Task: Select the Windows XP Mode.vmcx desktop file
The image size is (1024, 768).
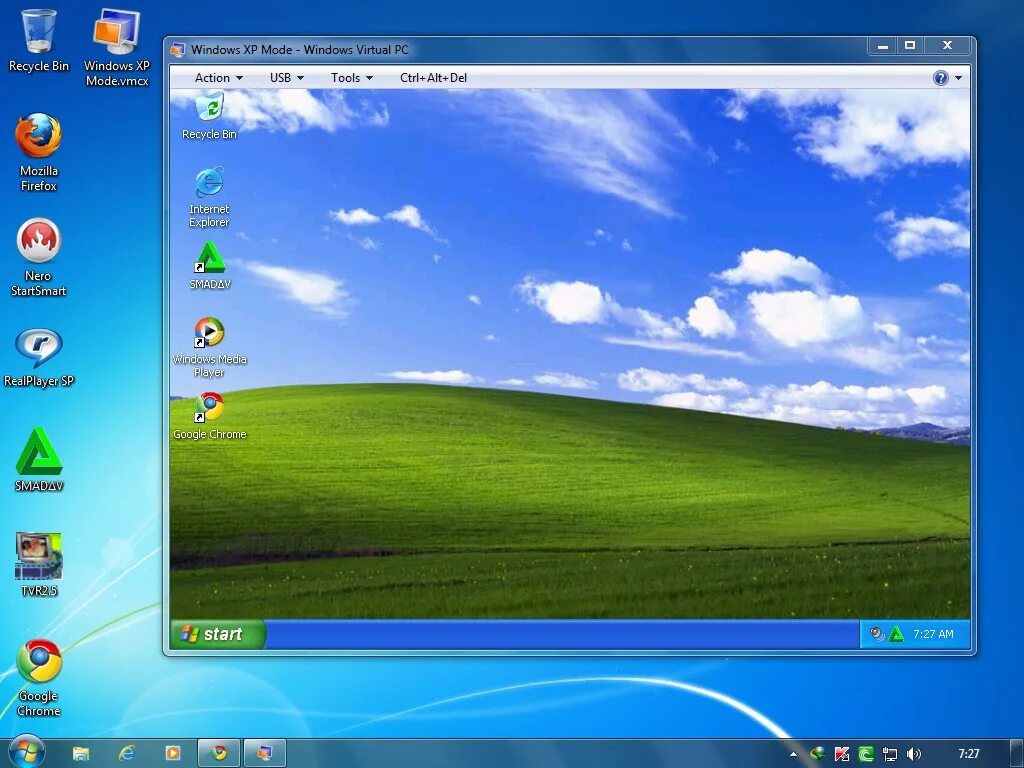Action: [117, 48]
